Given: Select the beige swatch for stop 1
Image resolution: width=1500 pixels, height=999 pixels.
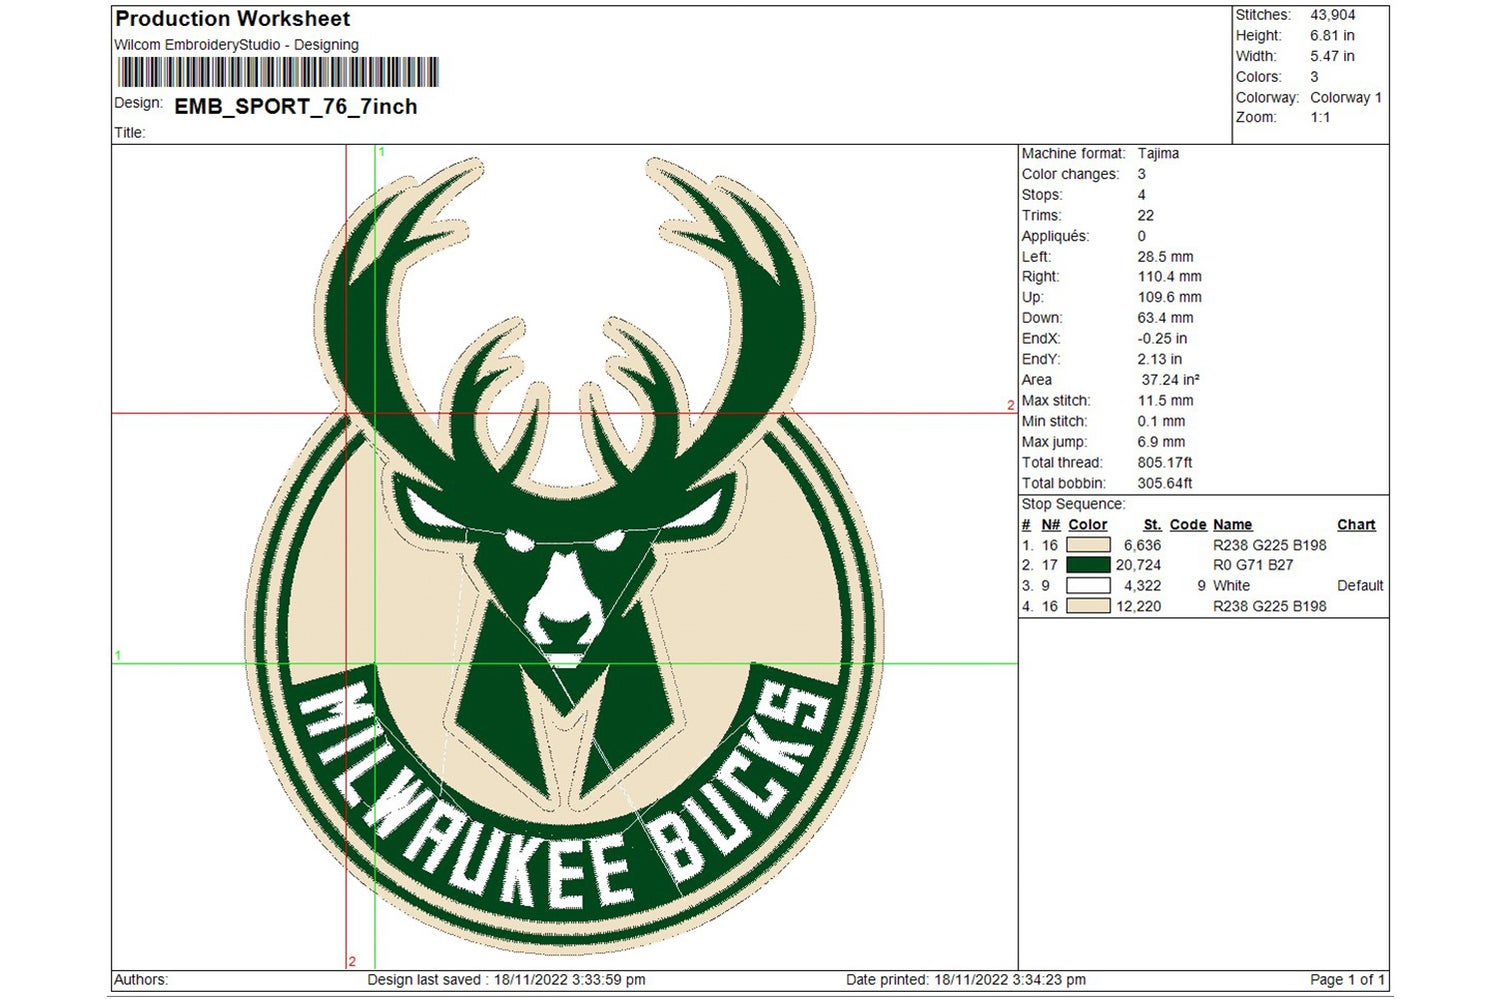Looking at the screenshot, I should coord(1089,545).
